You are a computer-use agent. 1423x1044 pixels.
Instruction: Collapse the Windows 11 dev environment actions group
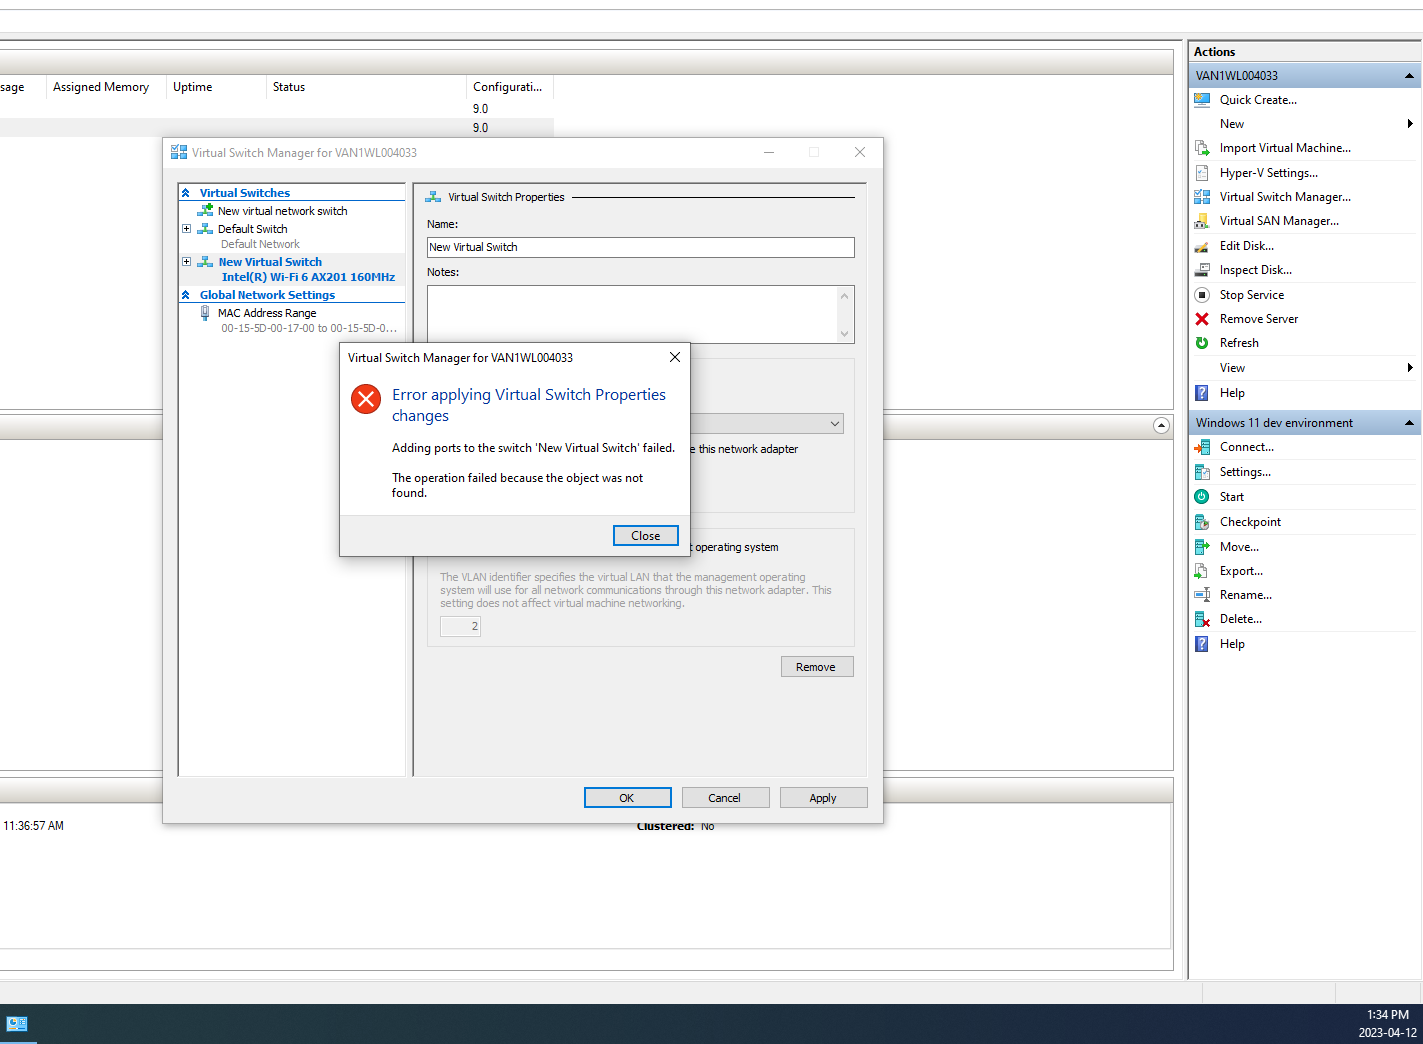coord(1409,423)
